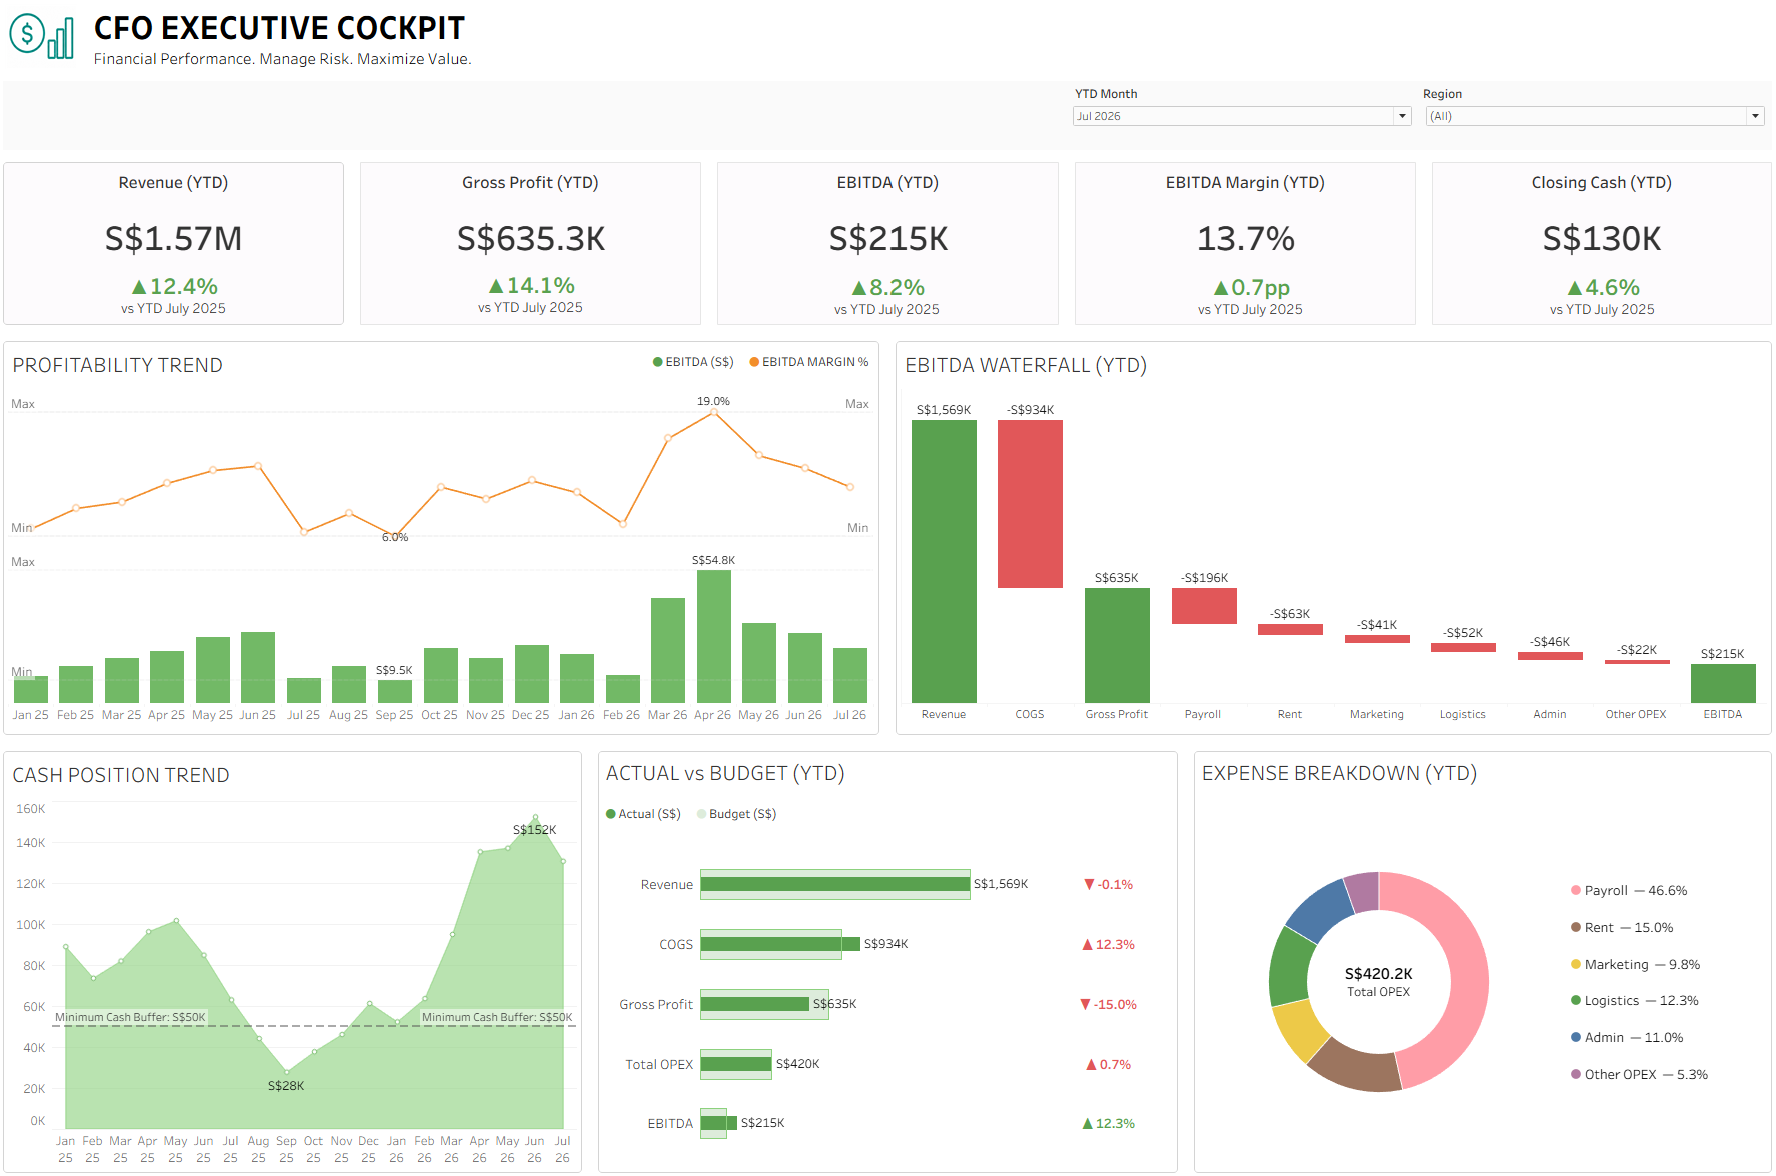The width and height of the screenshot is (1776, 1176).
Task: Select the Revenue (YTD) KPI card
Action: (174, 244)
